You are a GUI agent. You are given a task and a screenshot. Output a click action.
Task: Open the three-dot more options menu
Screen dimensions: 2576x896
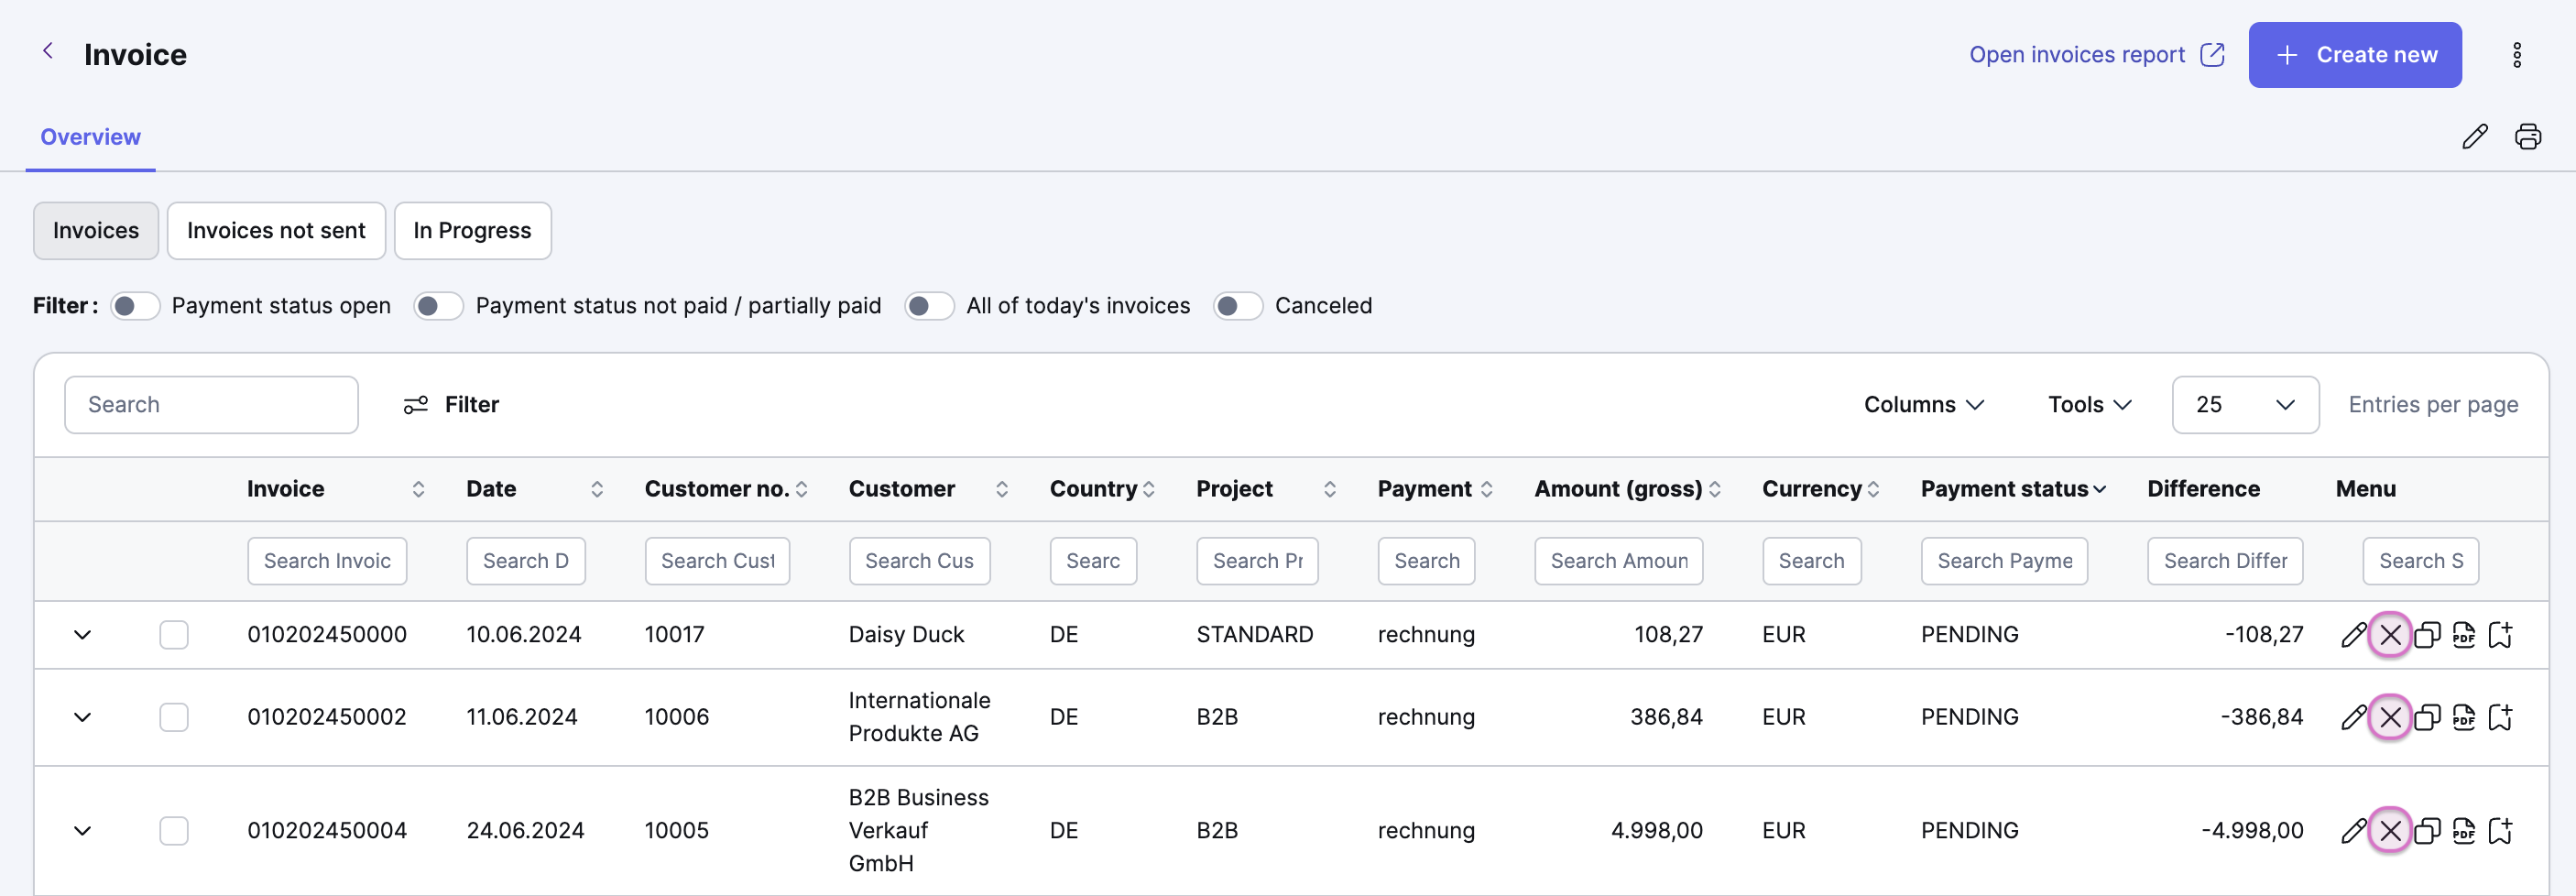[x=2517, y=55]
